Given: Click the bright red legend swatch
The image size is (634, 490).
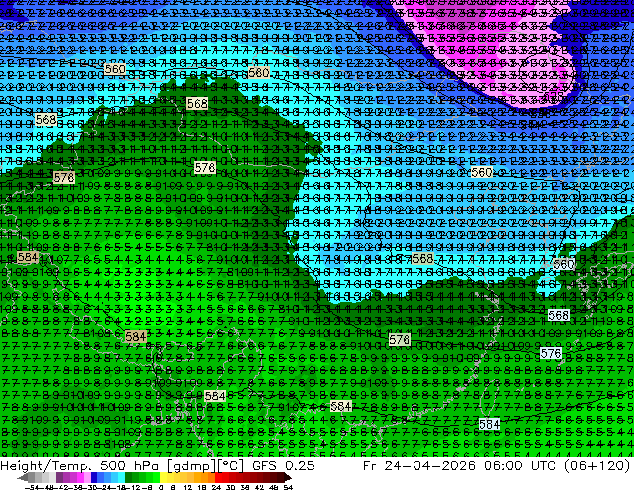Looking at the screenshot, I should click(219, 477).
